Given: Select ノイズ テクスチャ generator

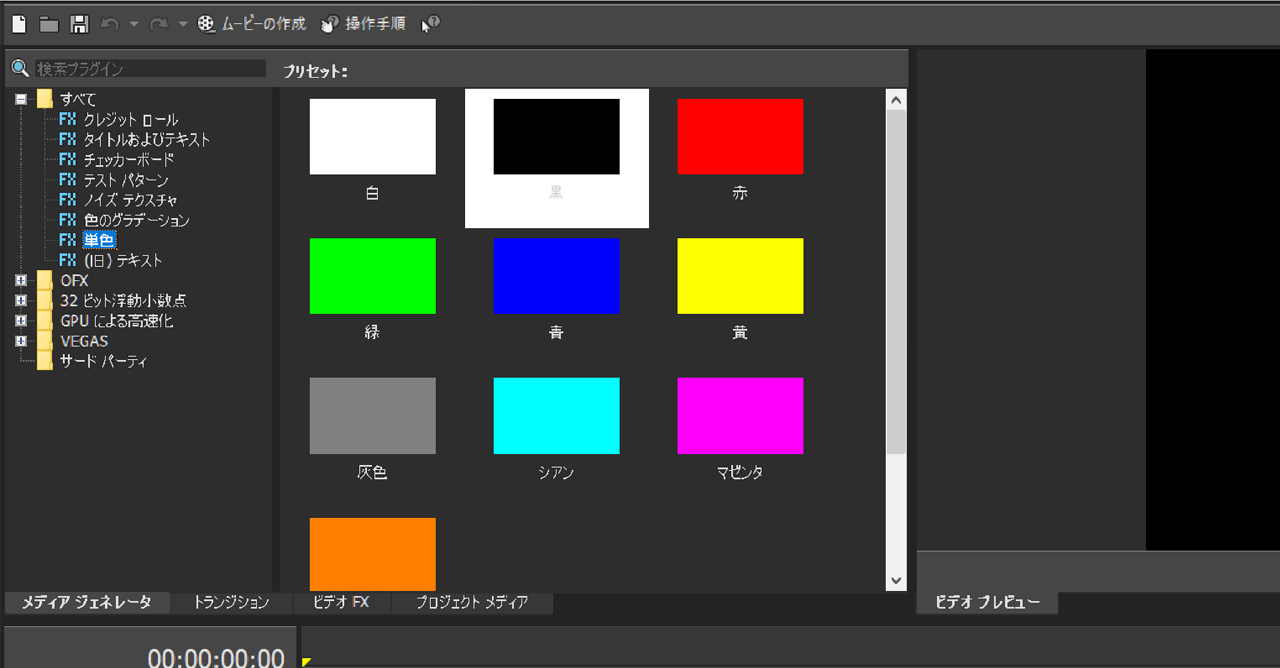Looking at the screenshot, I should [x=130, y=200].
